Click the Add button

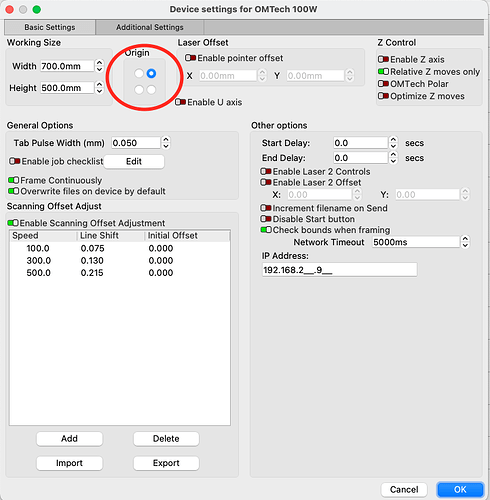tap(69, 439)
